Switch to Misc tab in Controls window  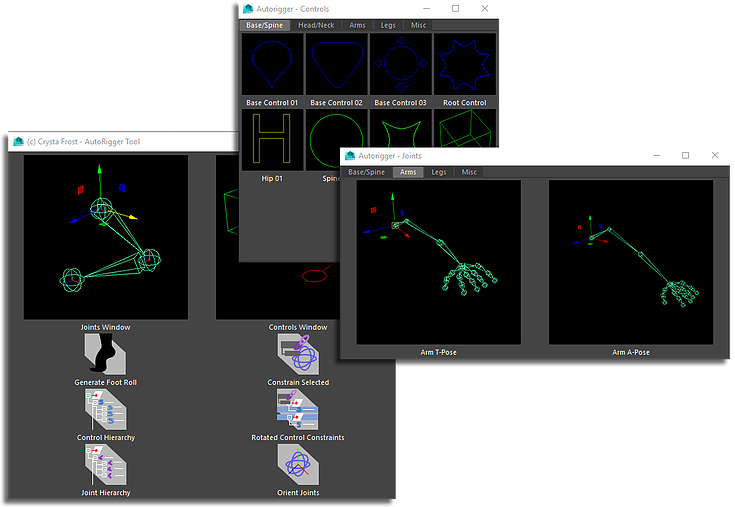coord(419,25)
